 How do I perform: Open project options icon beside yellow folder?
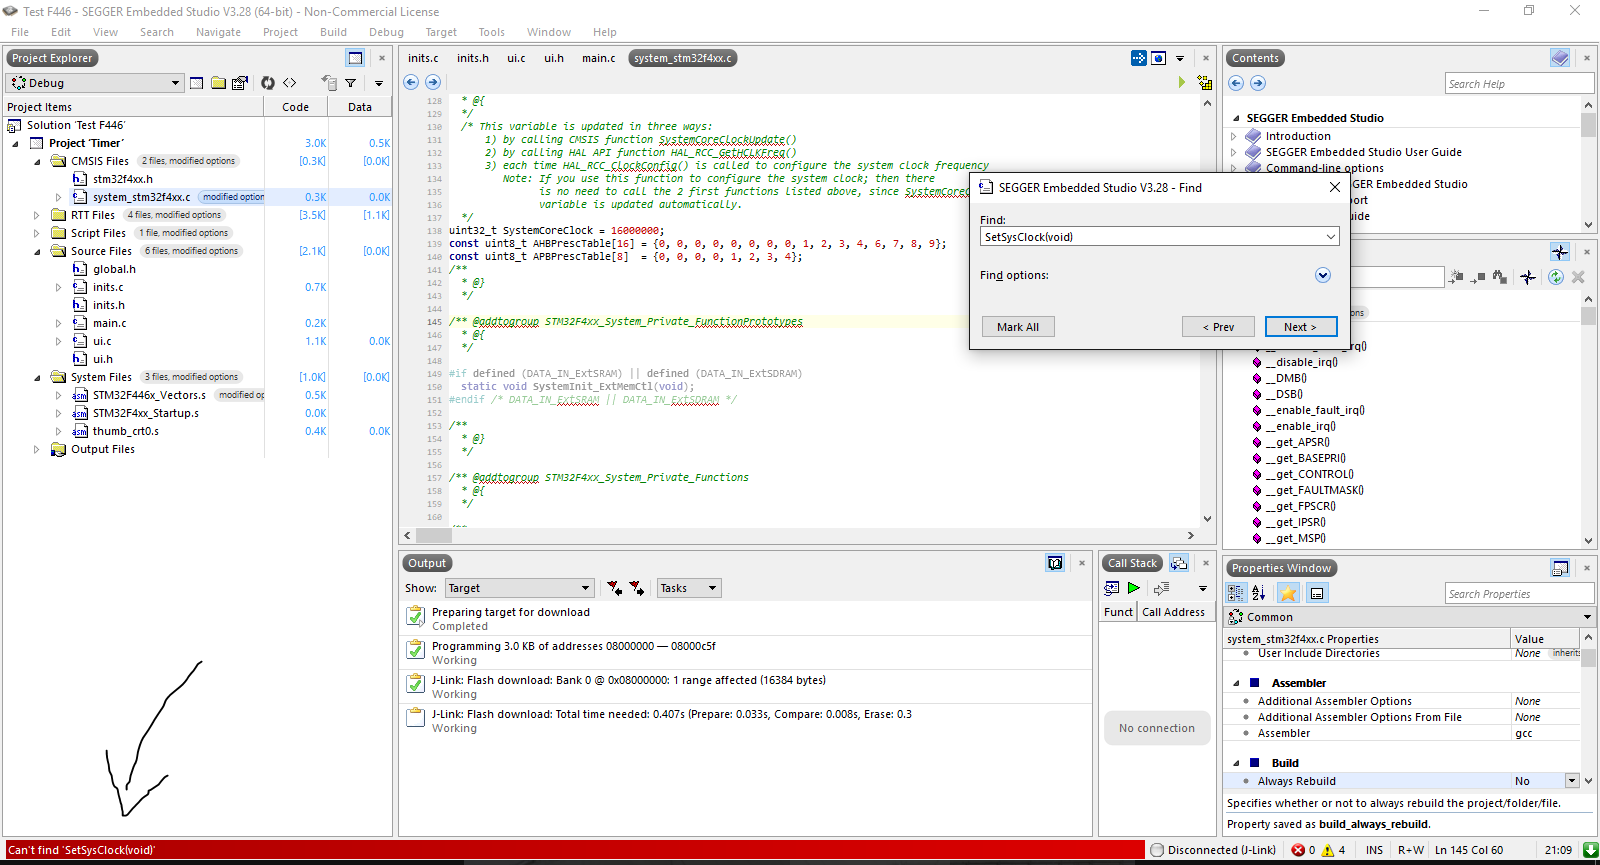(240, 83)
